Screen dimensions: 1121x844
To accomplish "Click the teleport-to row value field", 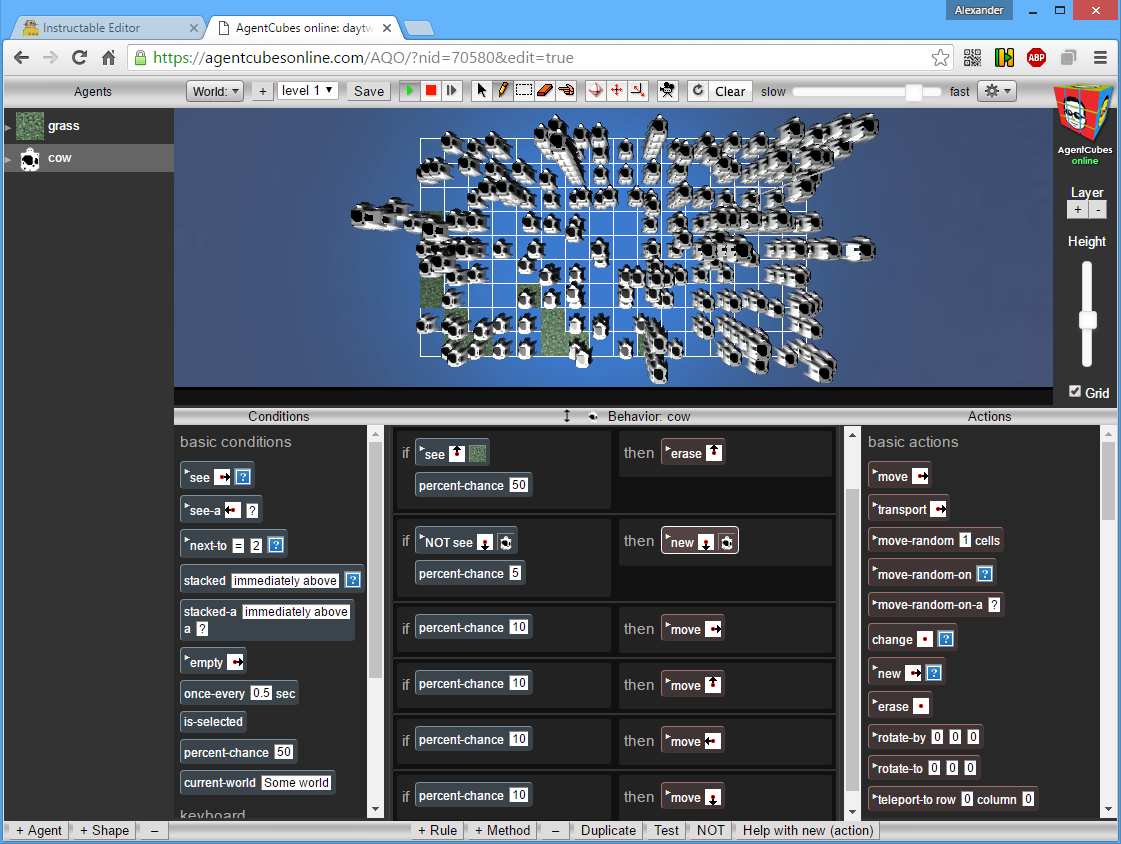I will point(967,799).
